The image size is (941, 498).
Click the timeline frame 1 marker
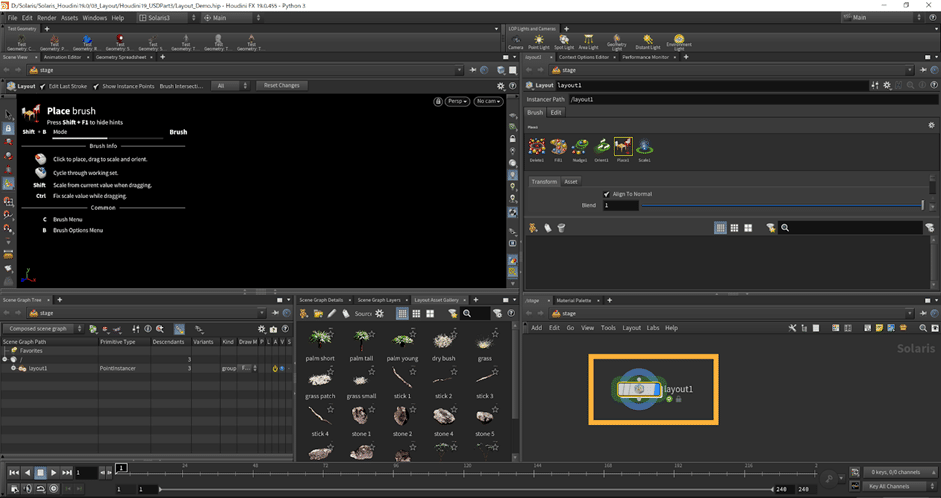coord(121,467)
